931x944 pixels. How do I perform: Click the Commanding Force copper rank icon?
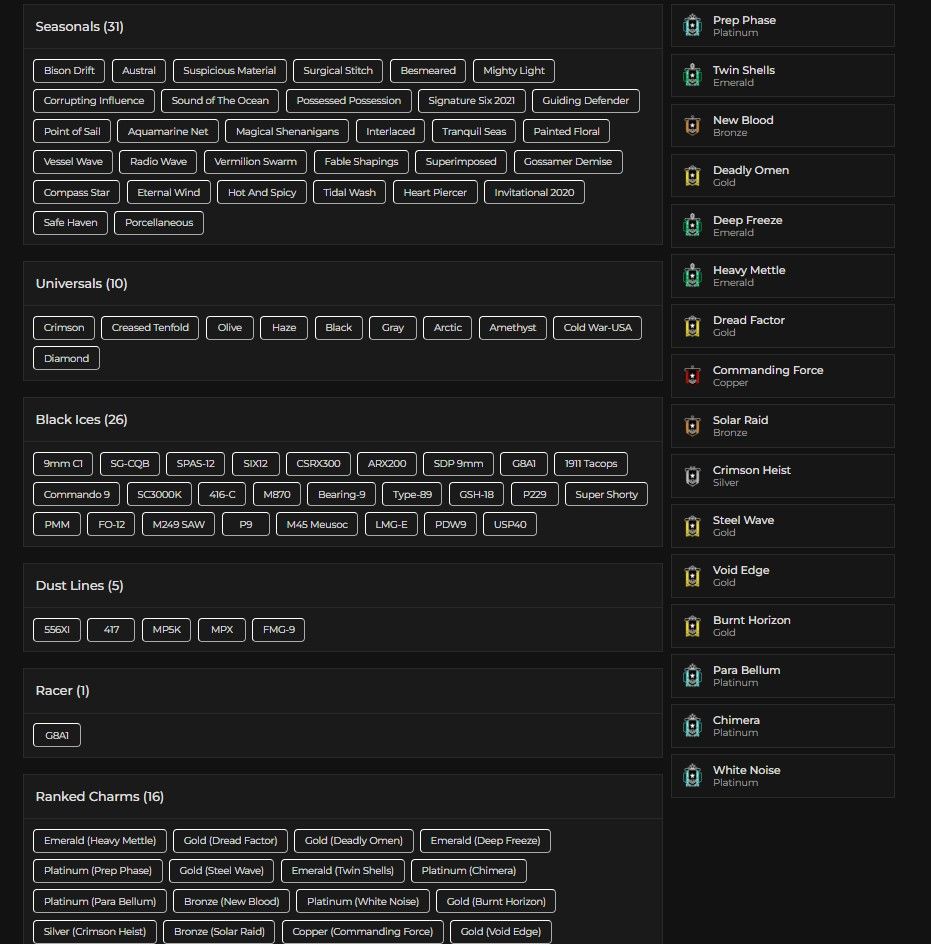point(693,376)
